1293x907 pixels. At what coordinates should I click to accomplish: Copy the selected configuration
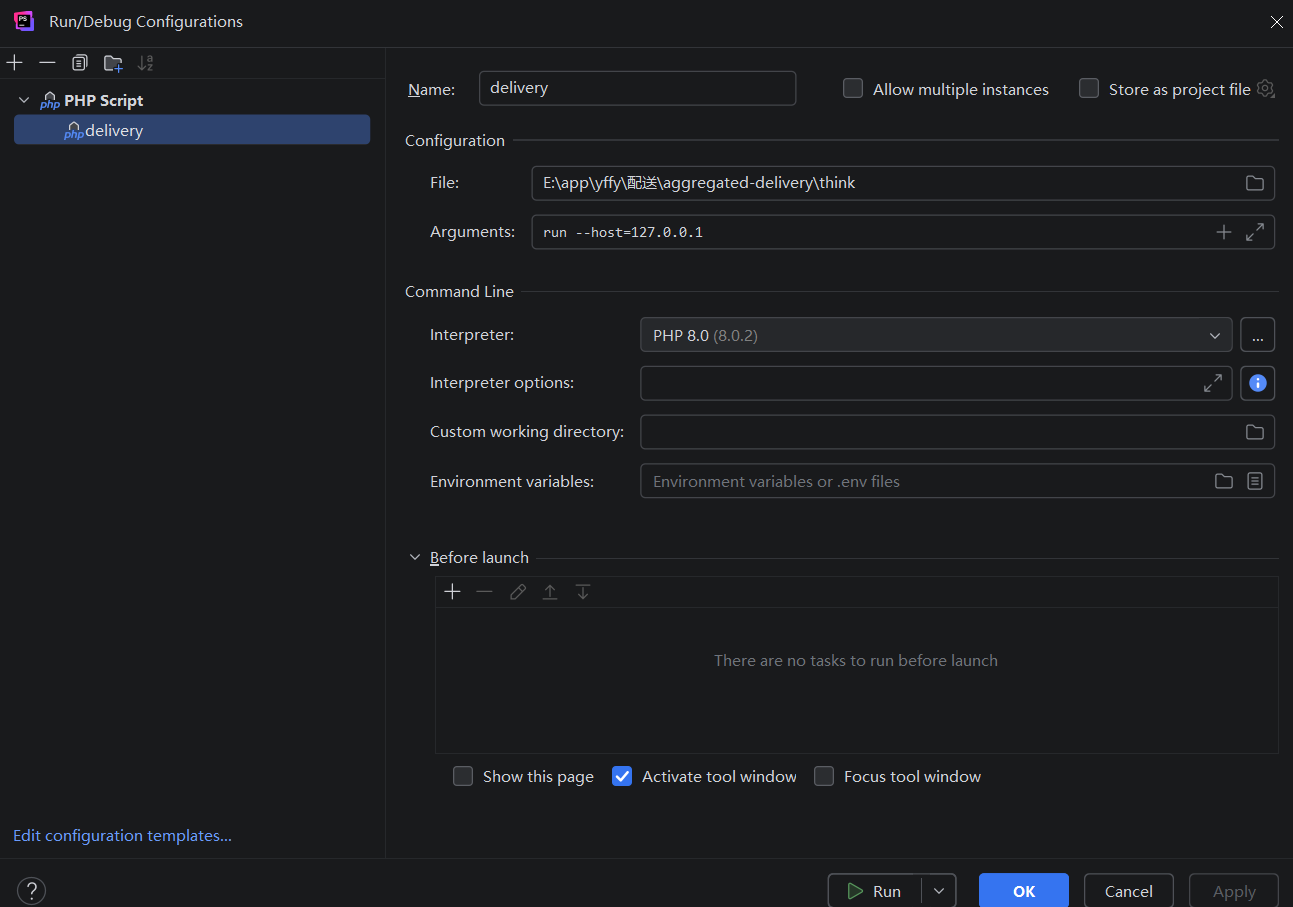[80, 63]
